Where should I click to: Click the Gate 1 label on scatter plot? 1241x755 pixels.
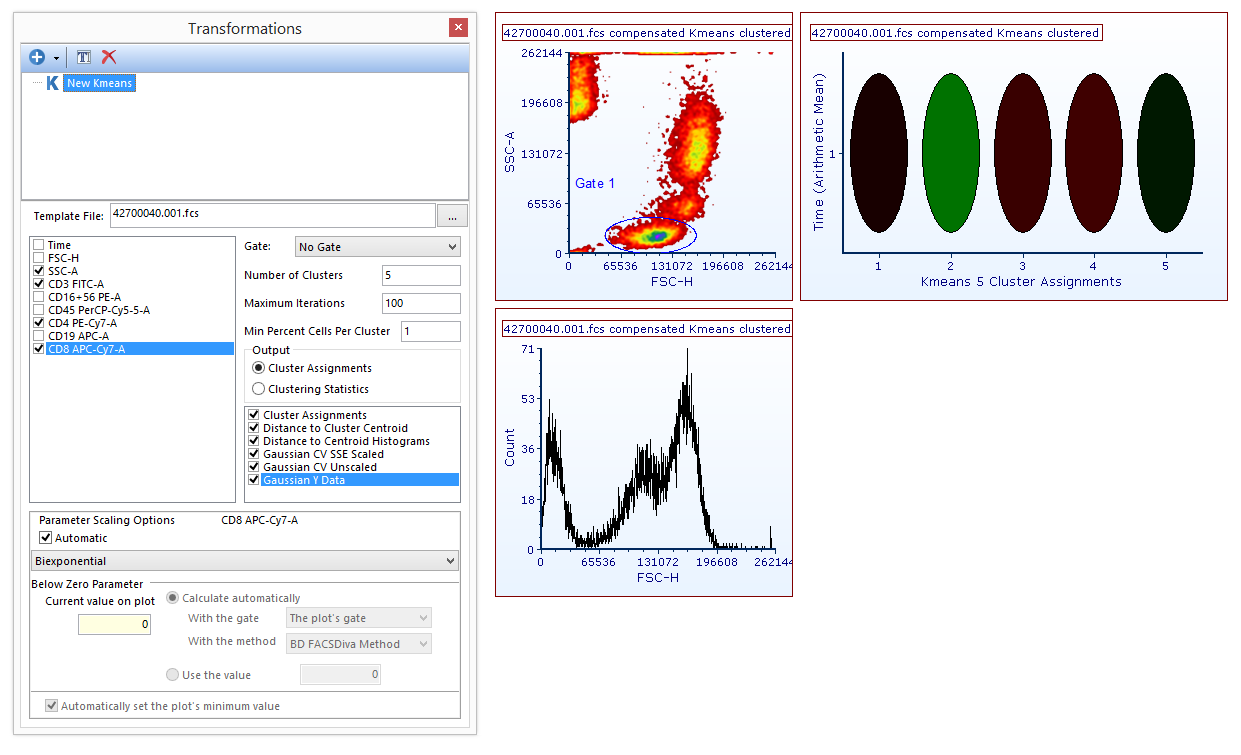tap(595, 184)
